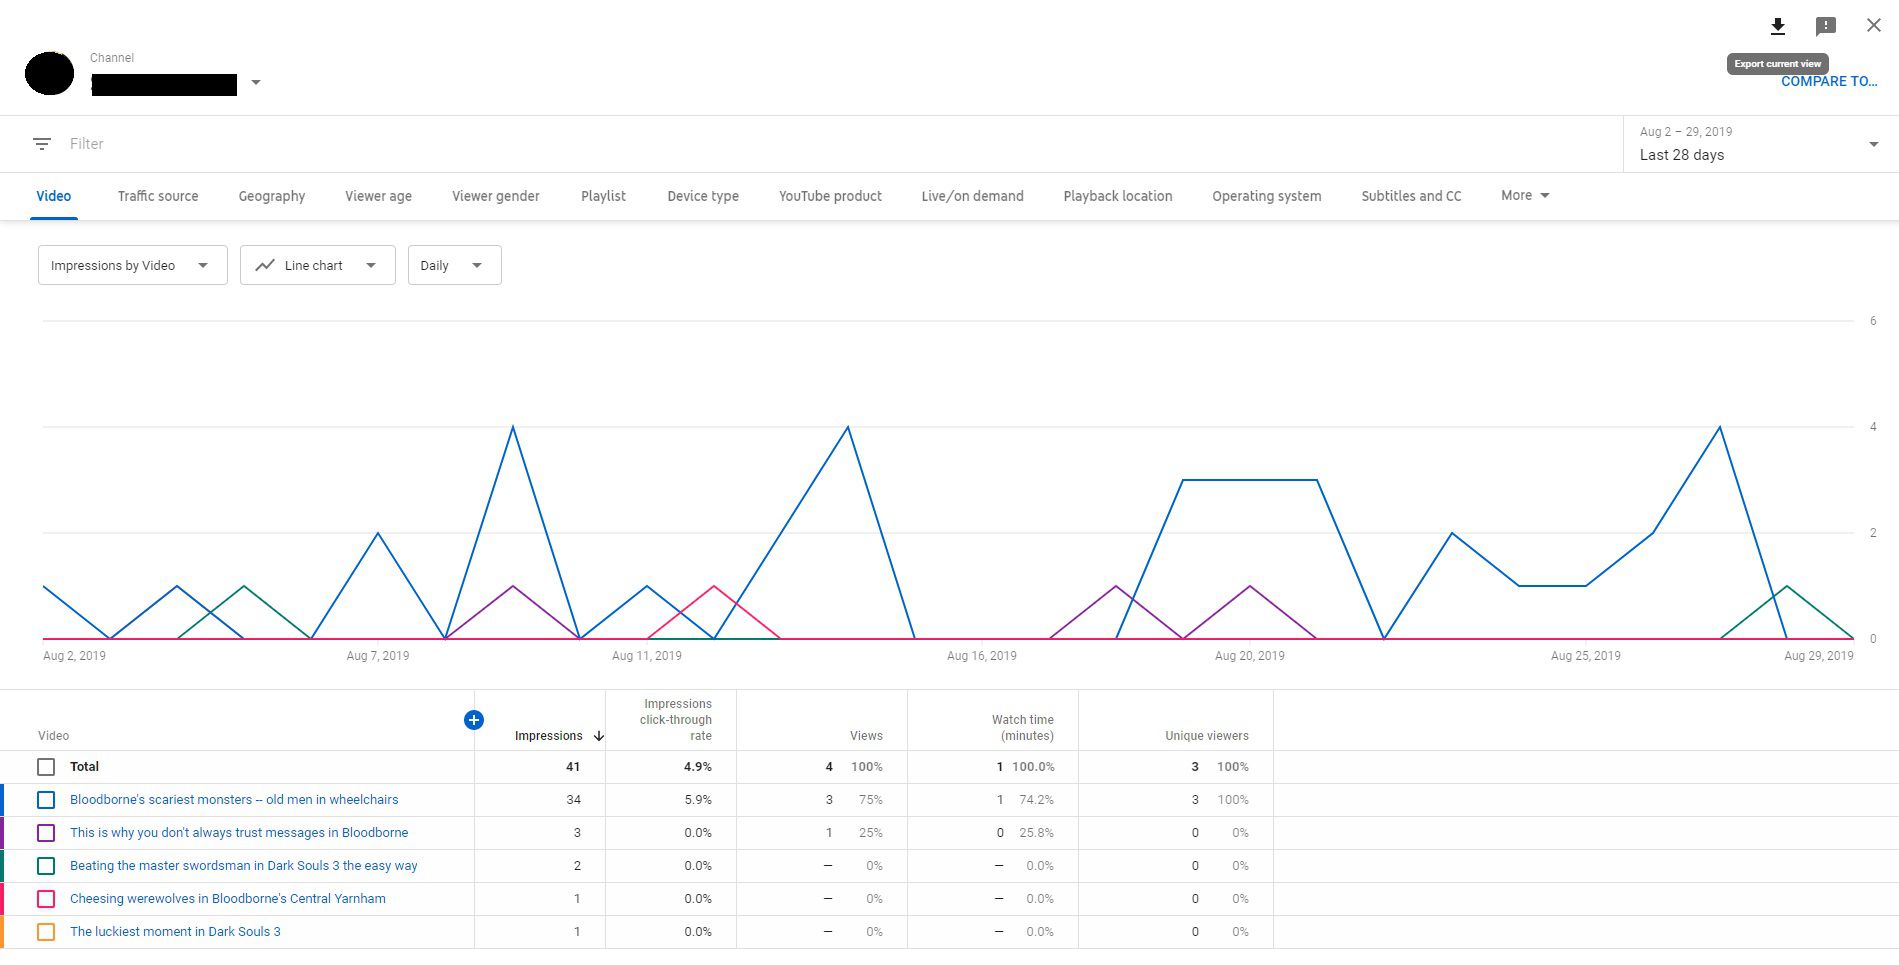Open Beating the master swordsman in Dark Souls 3 link
The width and height of the screenshot is (1899, 965).
[x=244, y=866]
